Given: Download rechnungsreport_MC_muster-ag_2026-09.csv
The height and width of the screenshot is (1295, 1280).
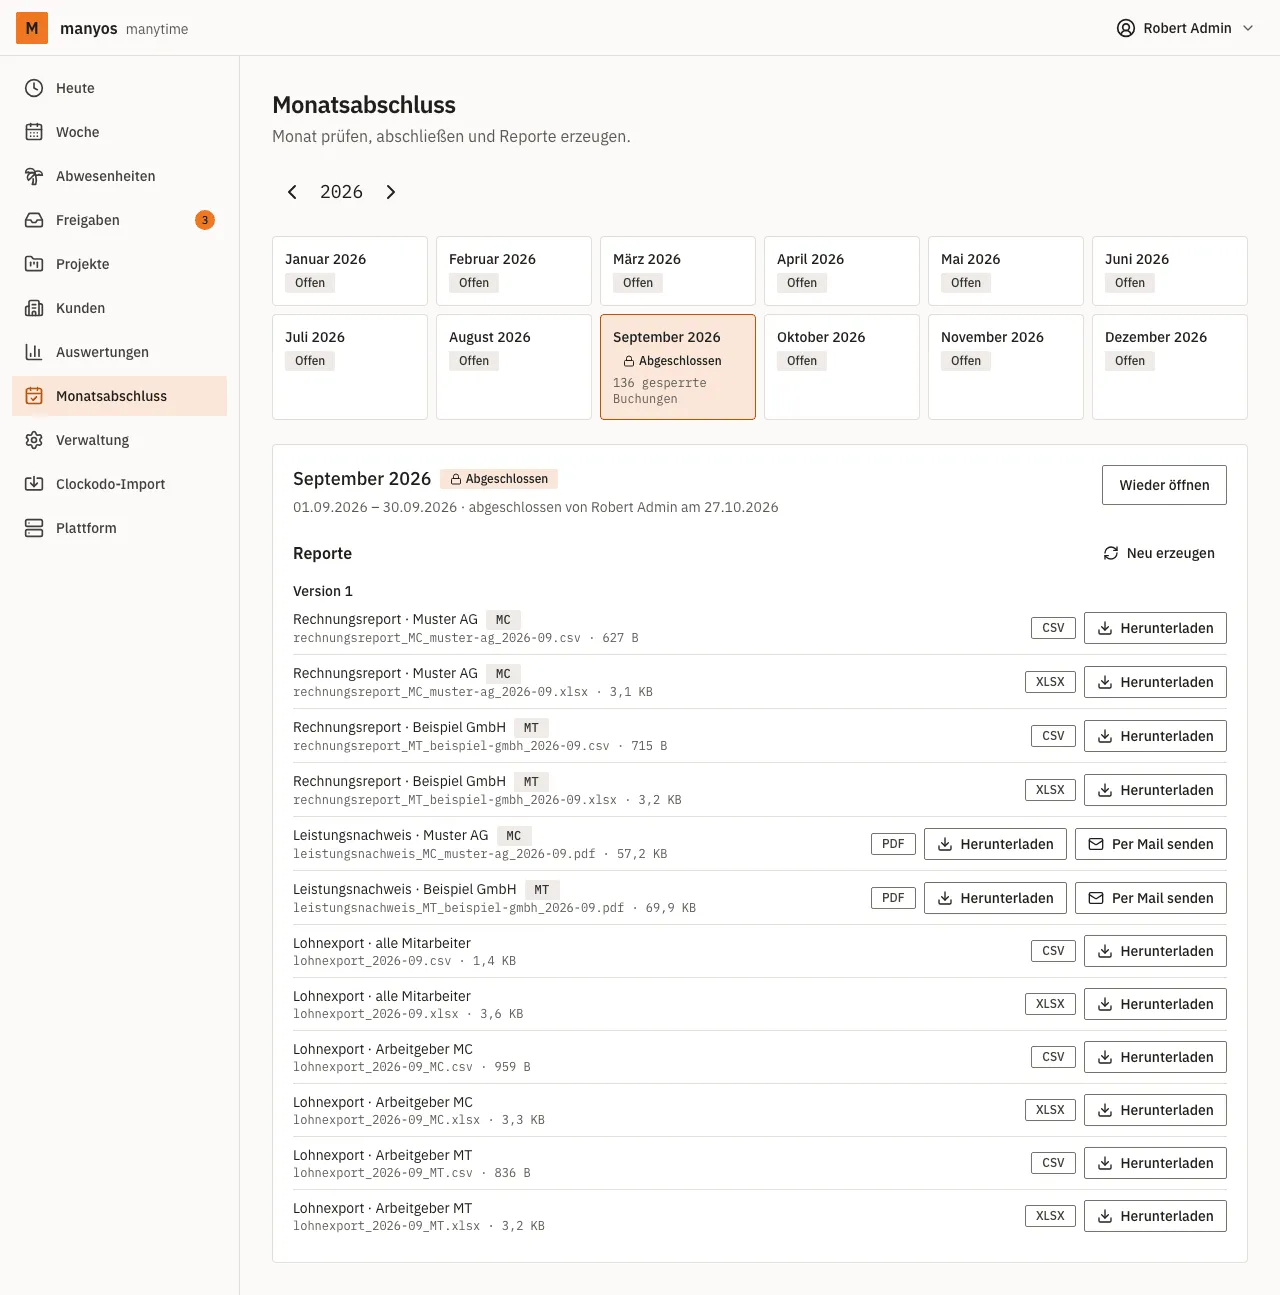Looking at the screenshot, I should (x=1155, y=628).
